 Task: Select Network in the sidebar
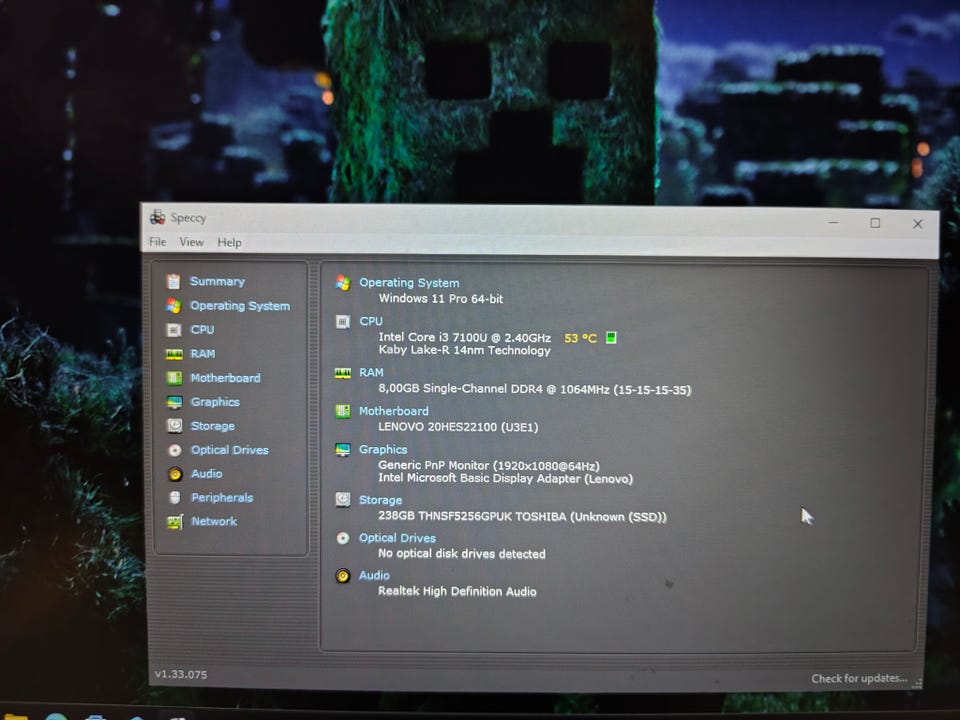pos(214,521)
